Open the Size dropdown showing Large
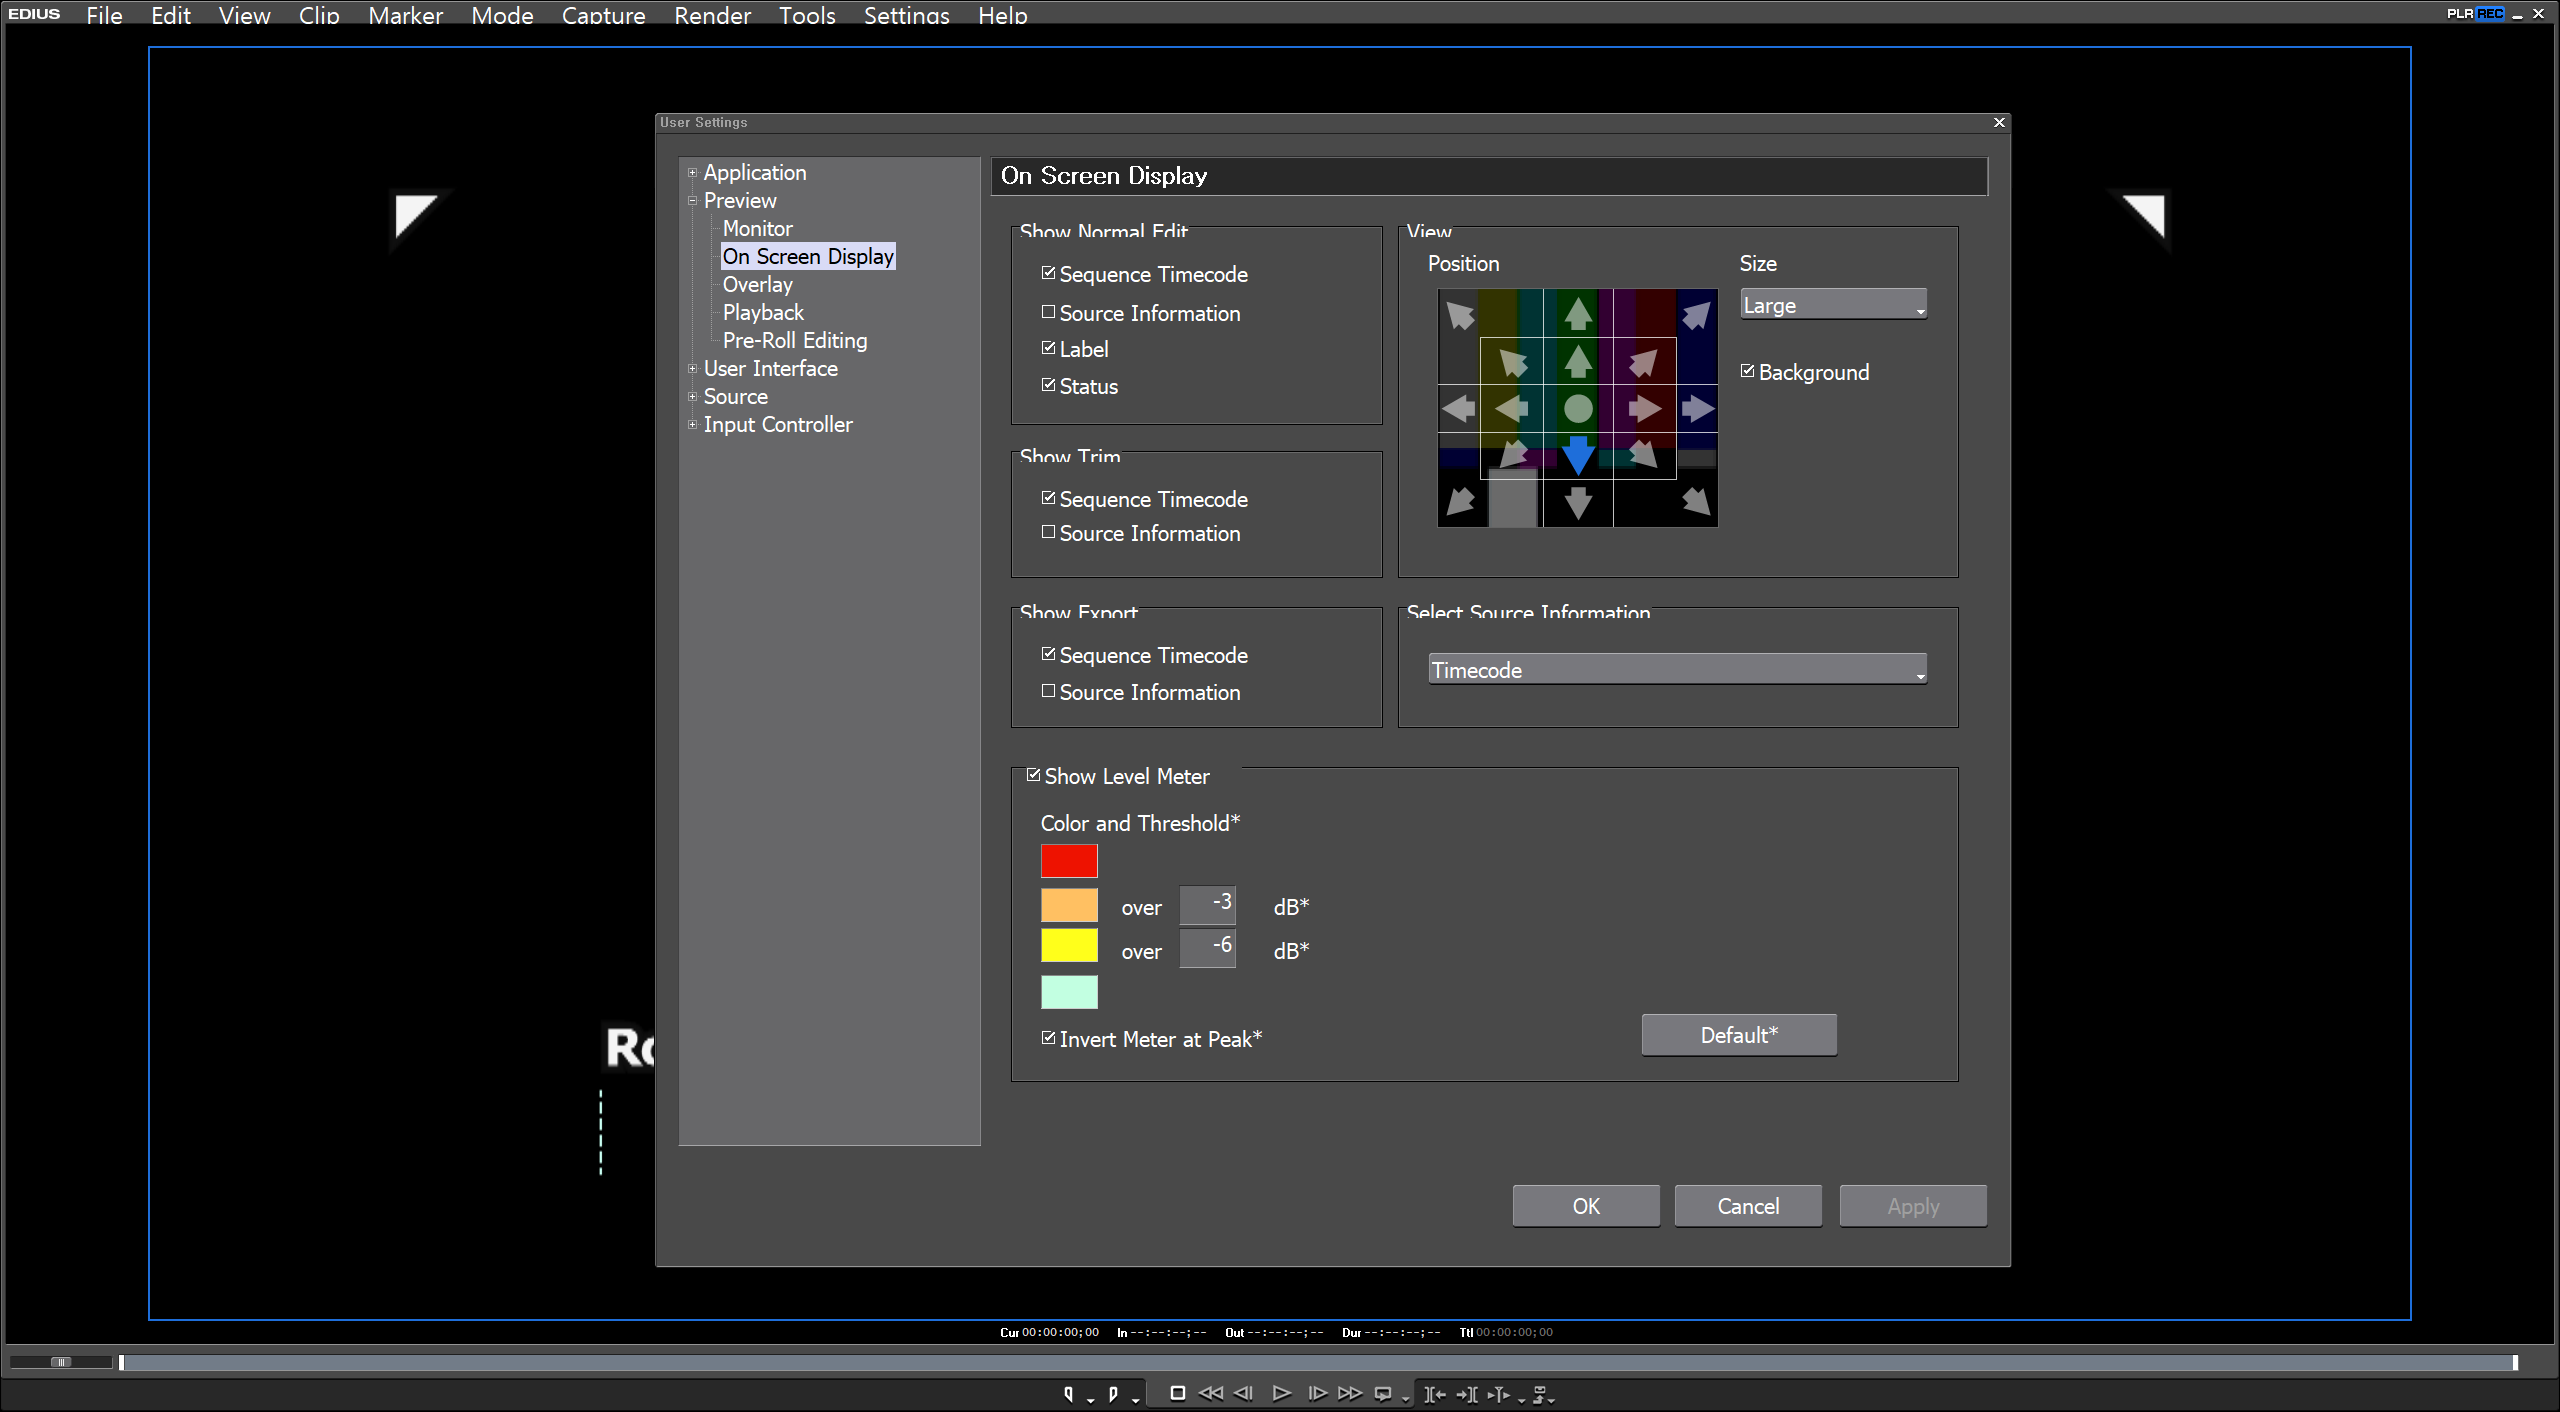This screenshot has width=2560, height=1412. 1833,305
